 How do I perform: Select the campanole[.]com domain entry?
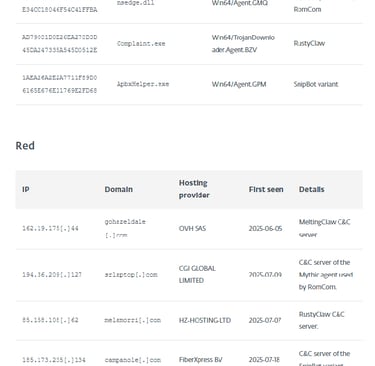tap(133, 360)
